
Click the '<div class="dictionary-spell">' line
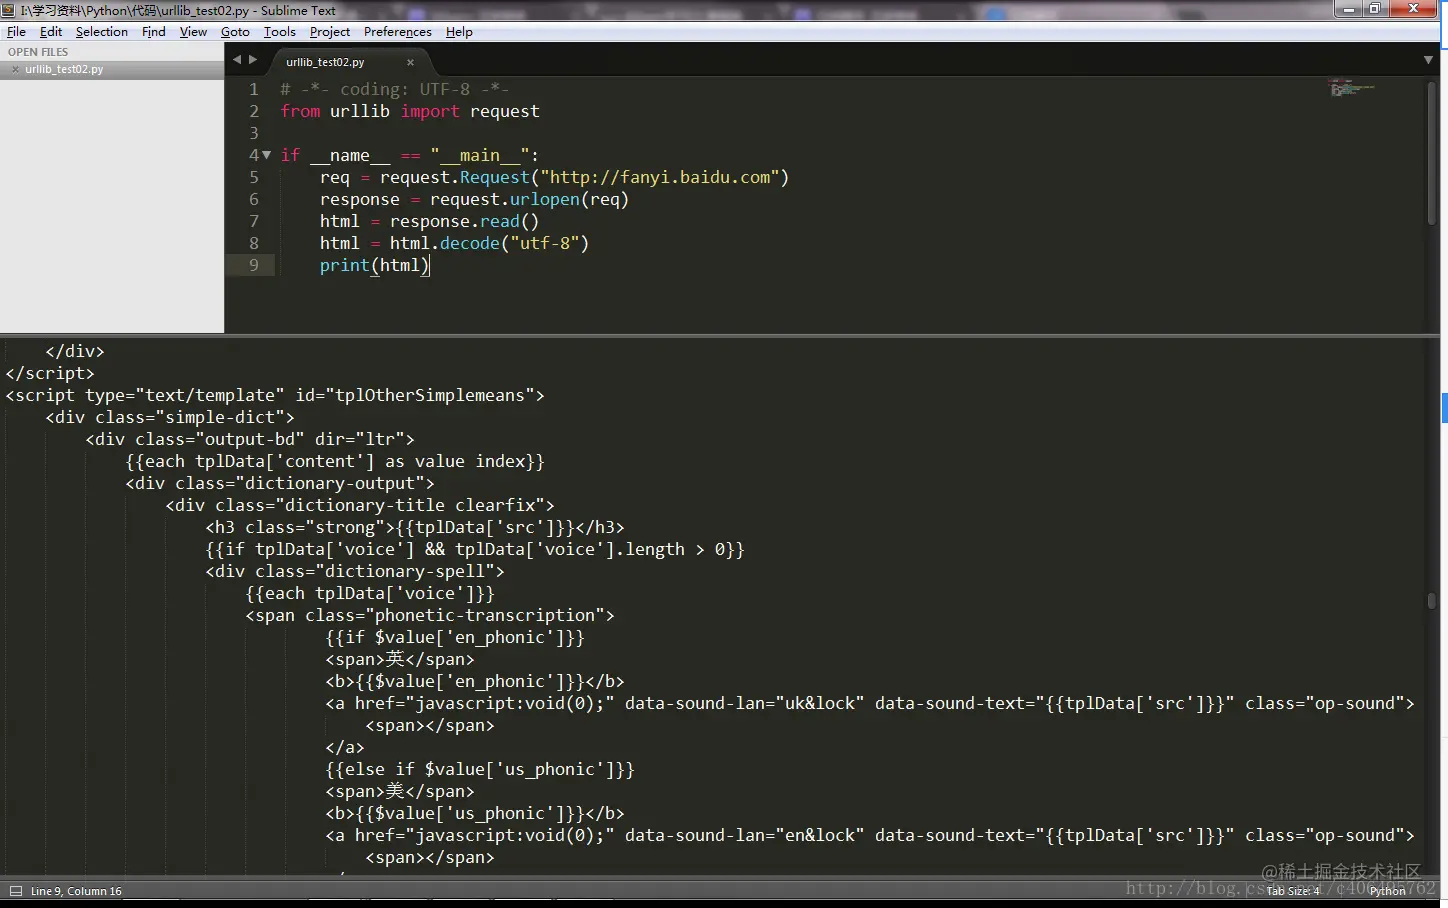click(x=355, y=571)
